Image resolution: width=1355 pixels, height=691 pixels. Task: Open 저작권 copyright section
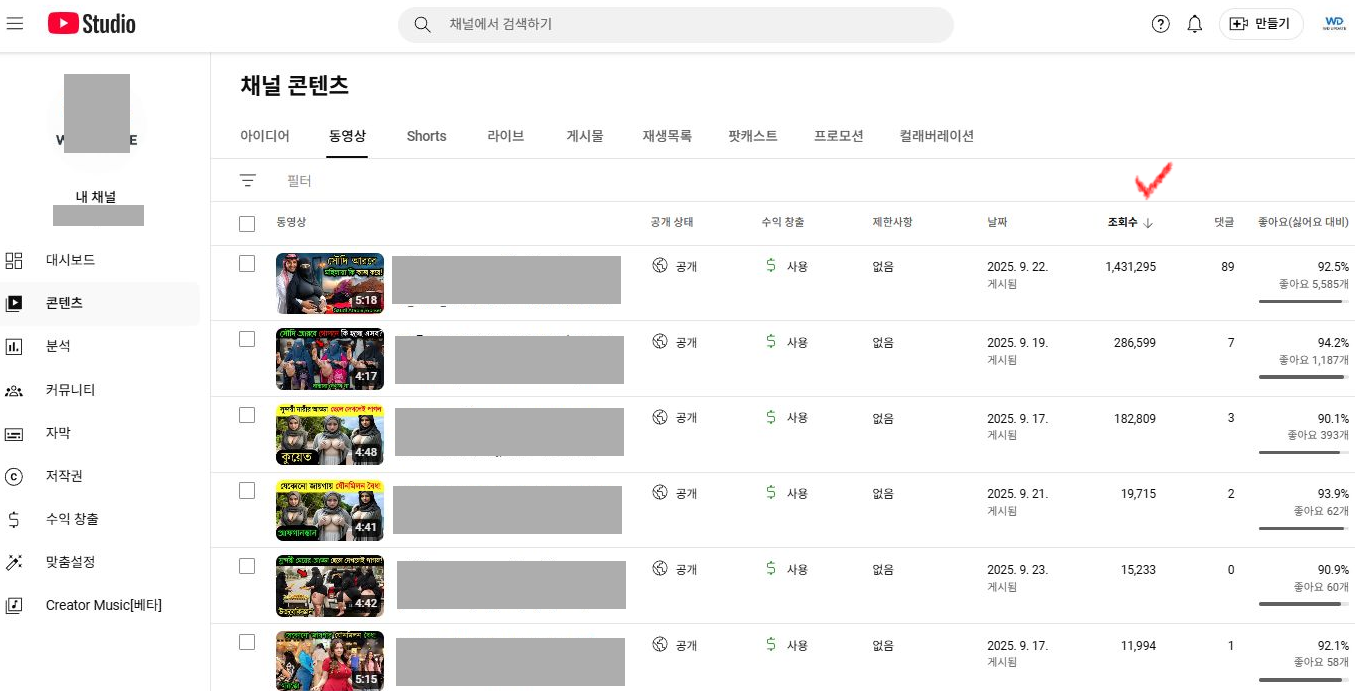pos(64,476)
